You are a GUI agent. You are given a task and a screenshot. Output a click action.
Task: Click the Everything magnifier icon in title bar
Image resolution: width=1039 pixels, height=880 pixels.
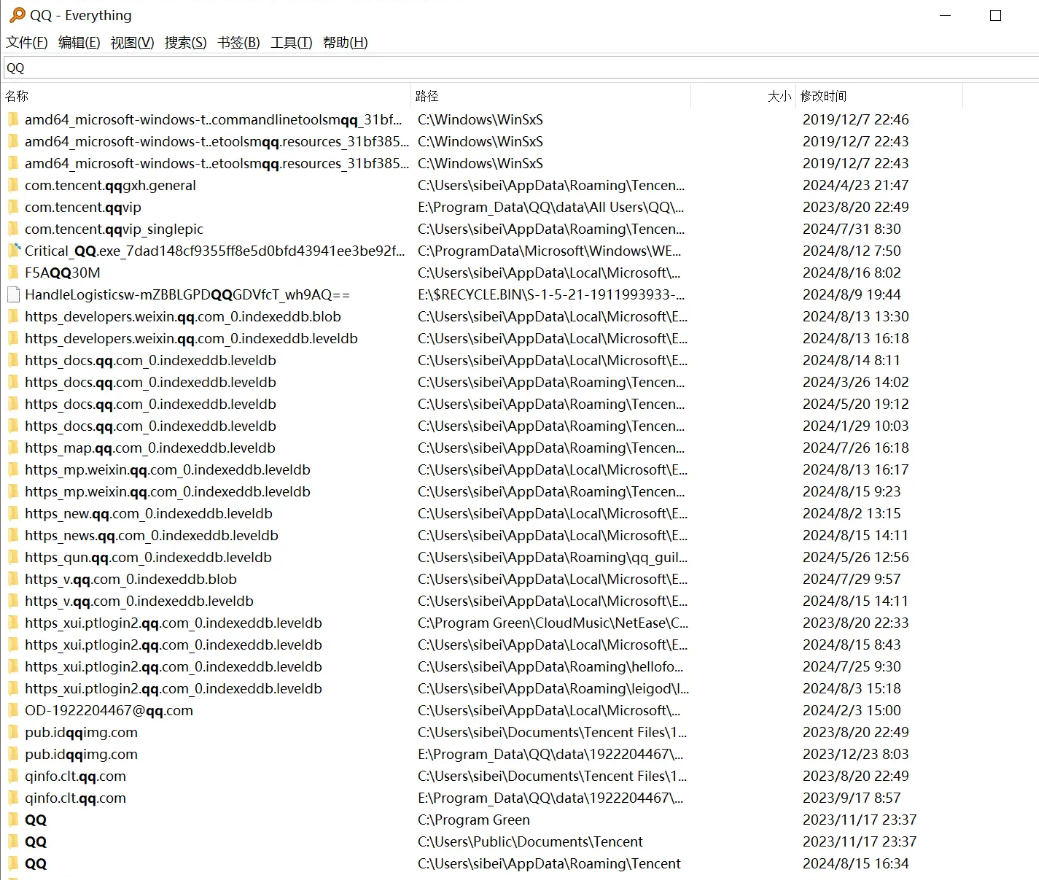17,15
